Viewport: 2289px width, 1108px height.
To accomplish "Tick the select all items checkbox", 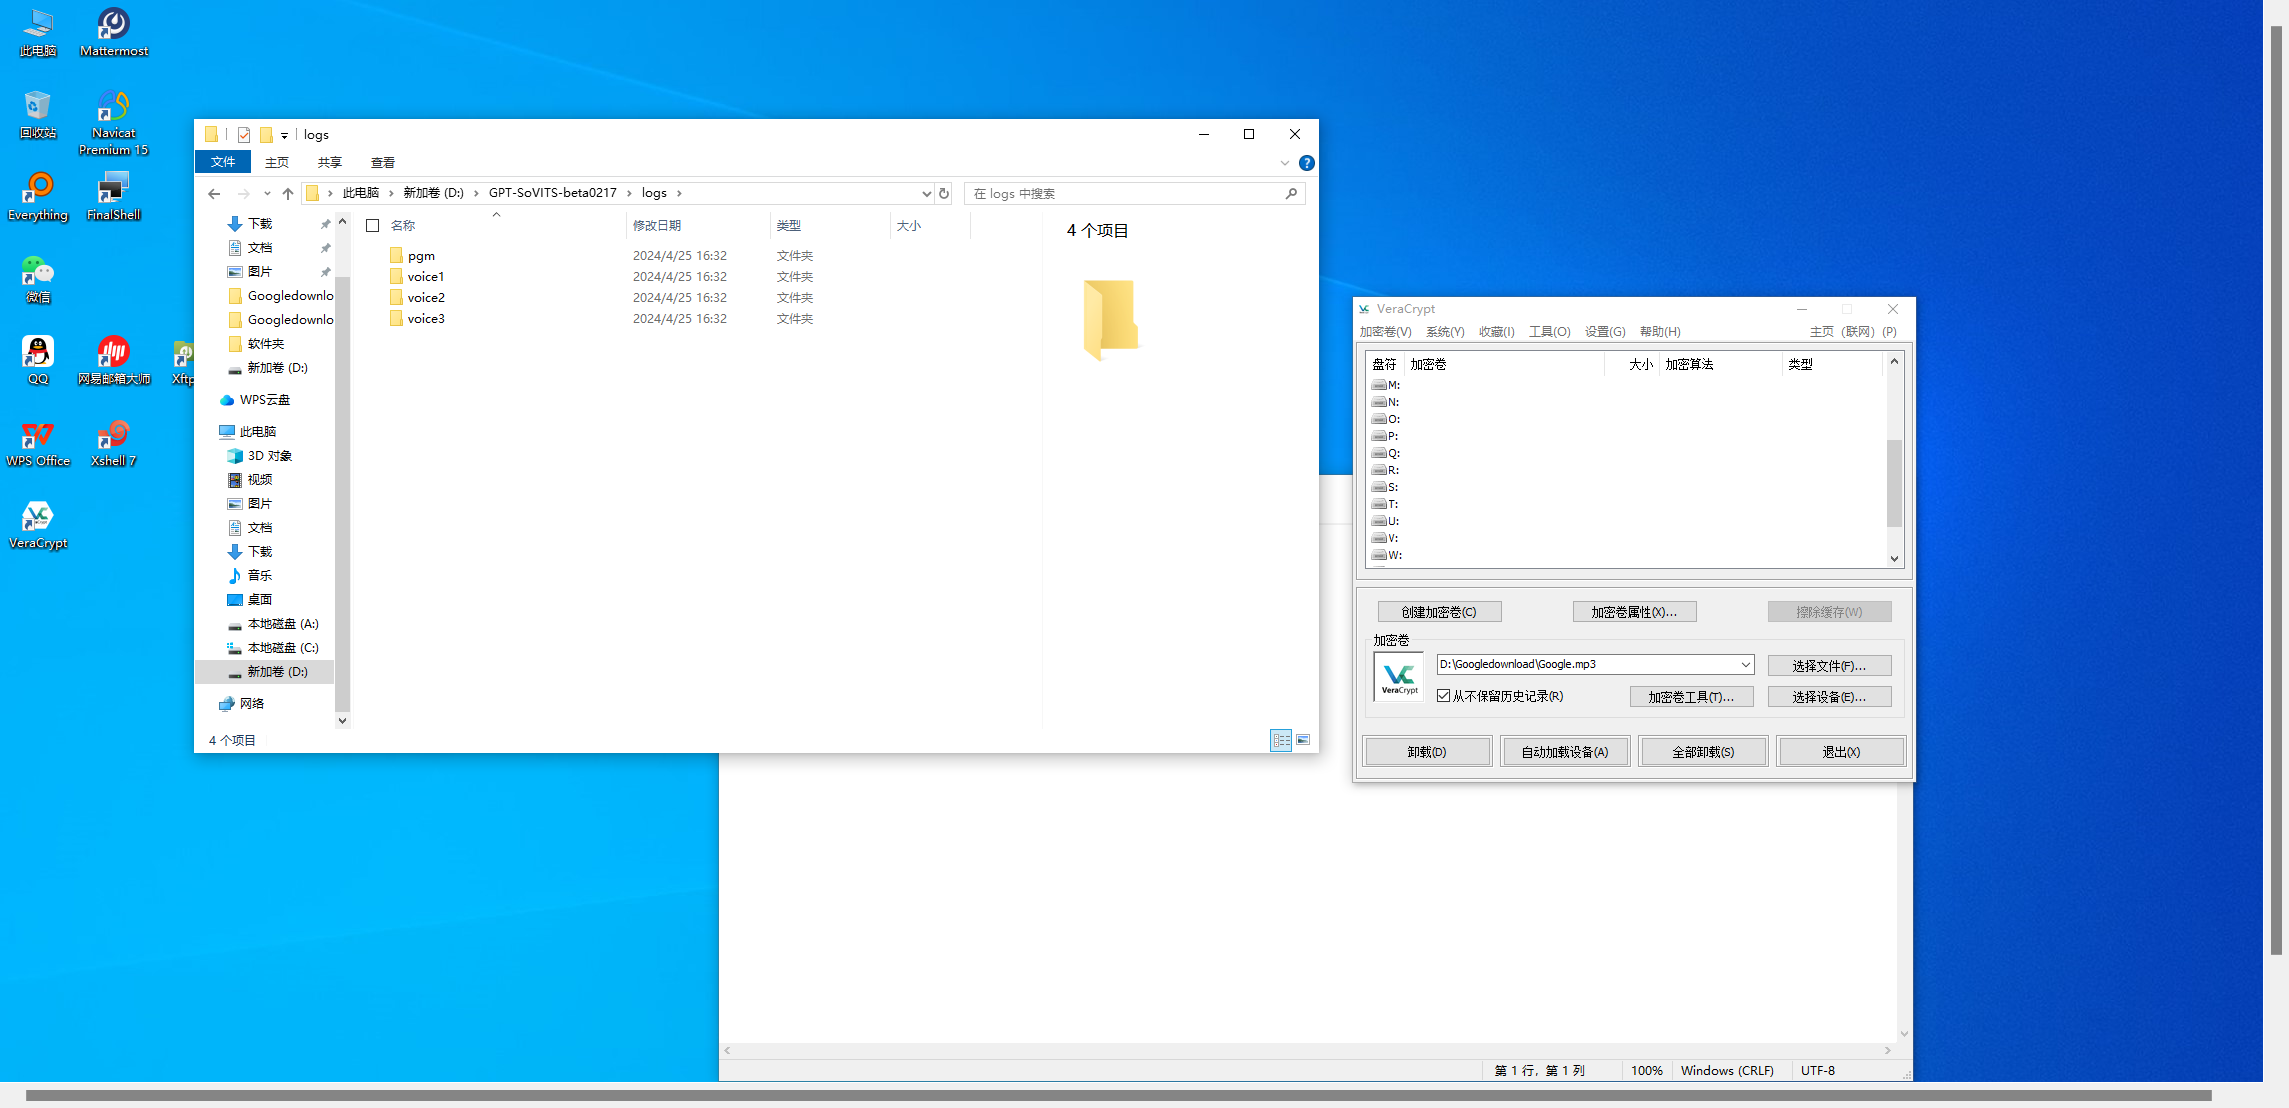I will point(373,226).
